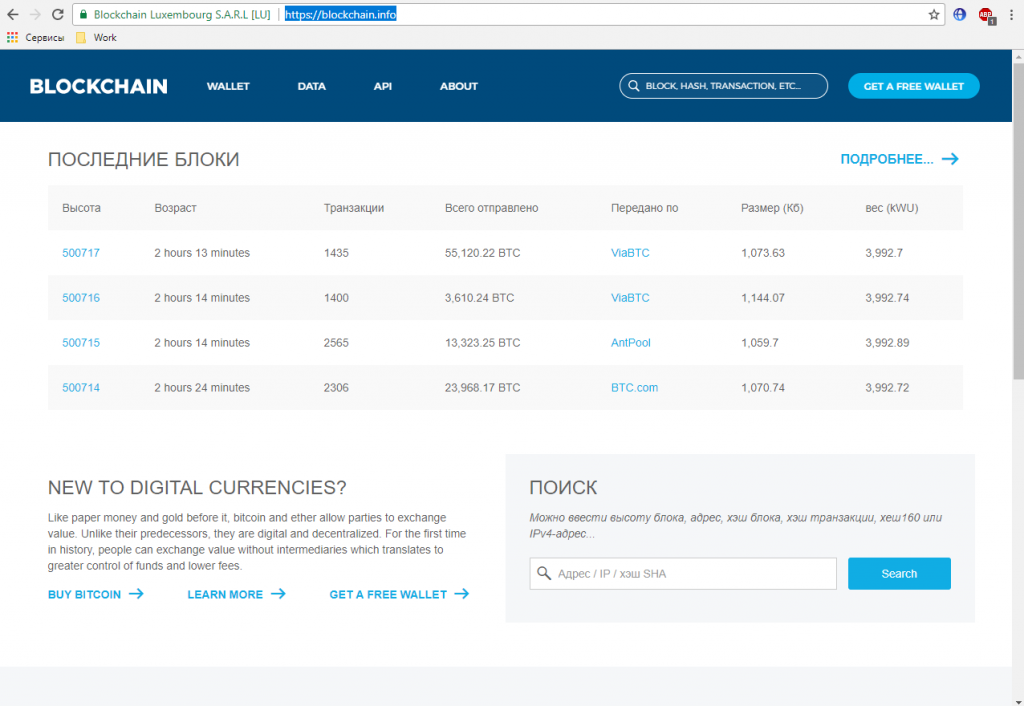Open the AntPool relay link
The image size is (1024, 706).
631,343
